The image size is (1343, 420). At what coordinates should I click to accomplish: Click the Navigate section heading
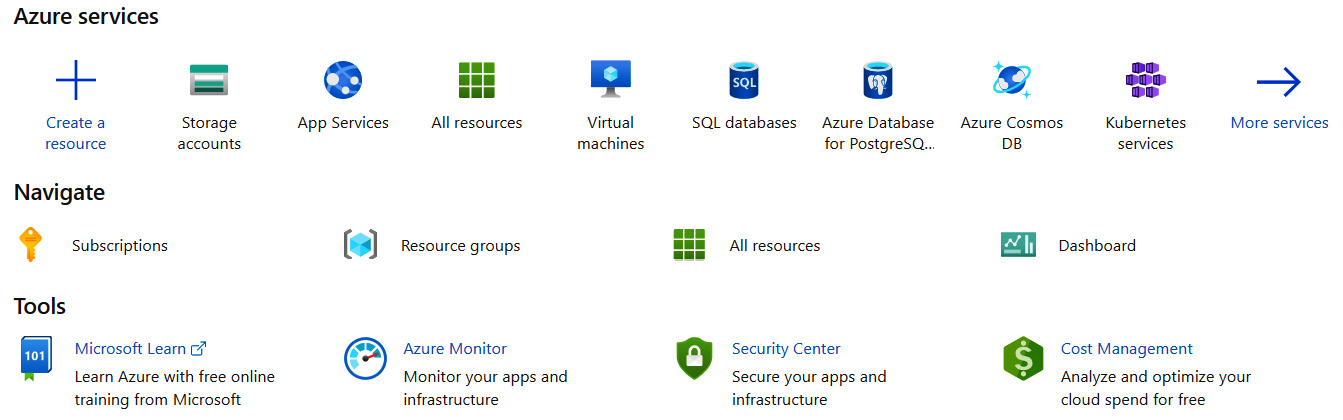pyautogui.click(x=59, y=193)
